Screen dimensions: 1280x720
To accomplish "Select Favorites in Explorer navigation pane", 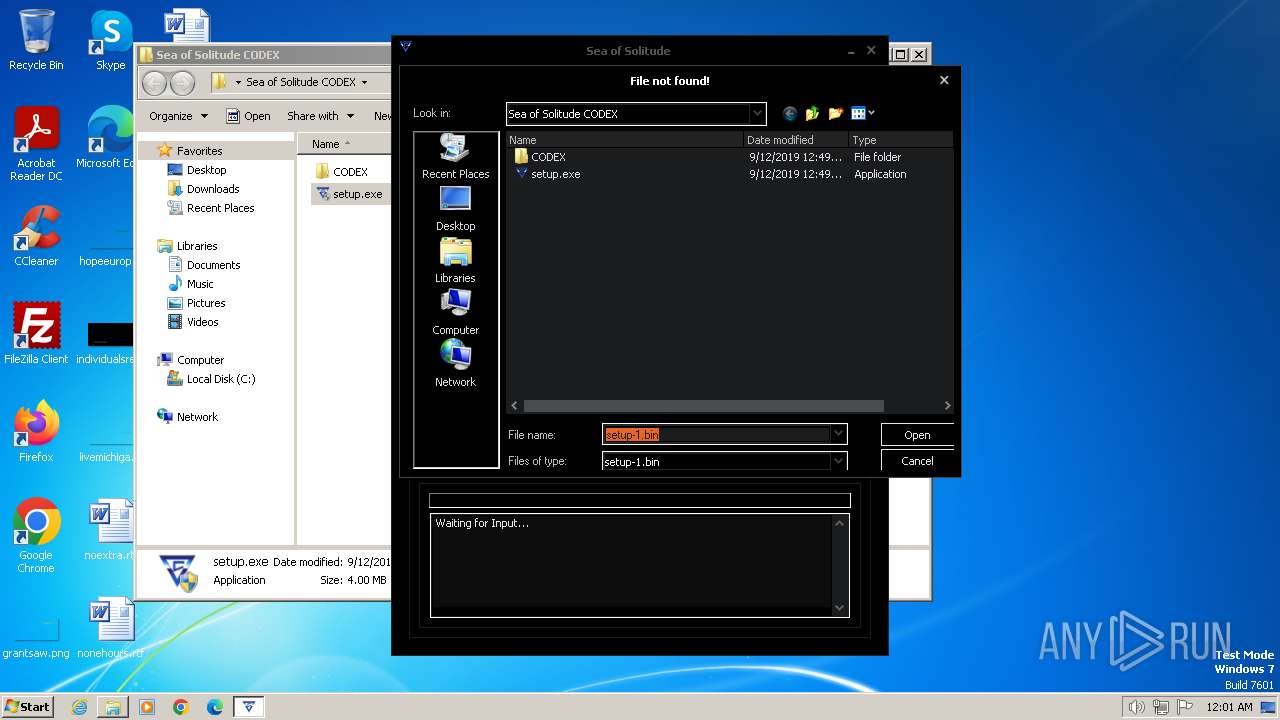I will click(199, 151).
